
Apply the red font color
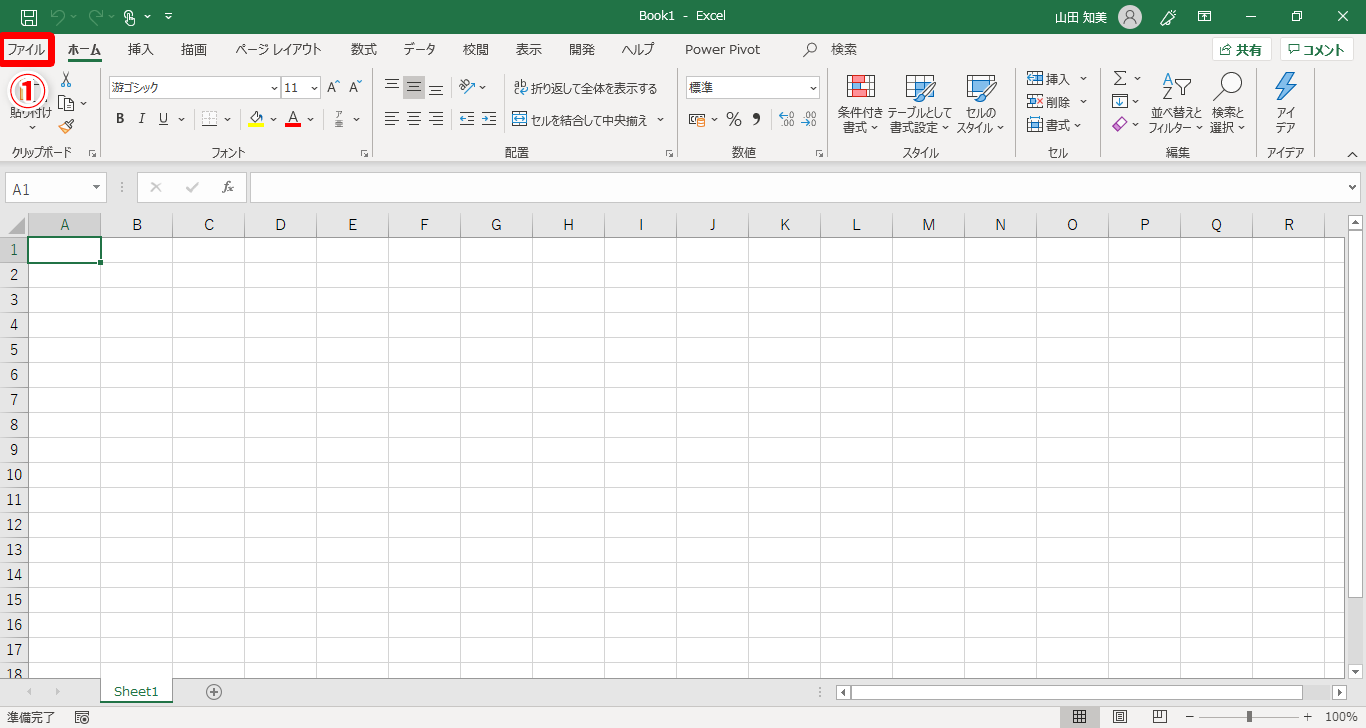click(293, 119)
